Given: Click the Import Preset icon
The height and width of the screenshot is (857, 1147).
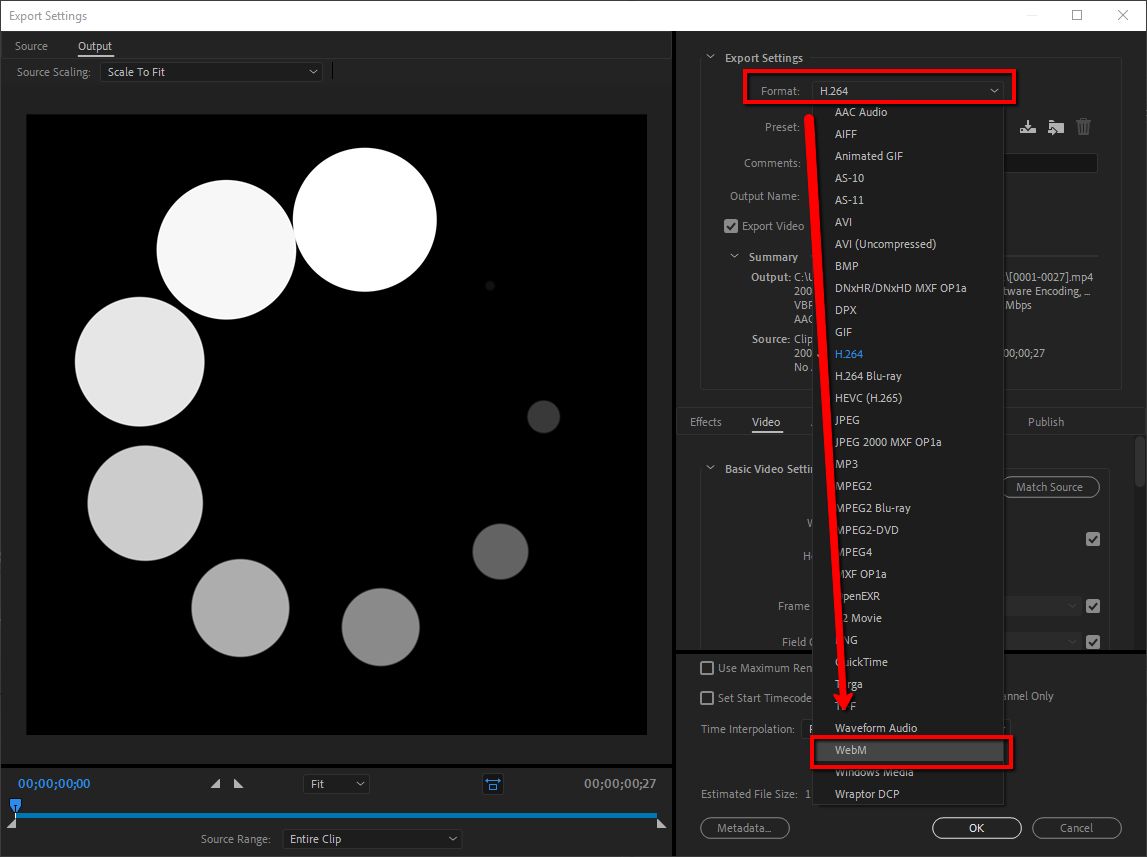Looking at the screenshot, I should tap(1056, 127).
